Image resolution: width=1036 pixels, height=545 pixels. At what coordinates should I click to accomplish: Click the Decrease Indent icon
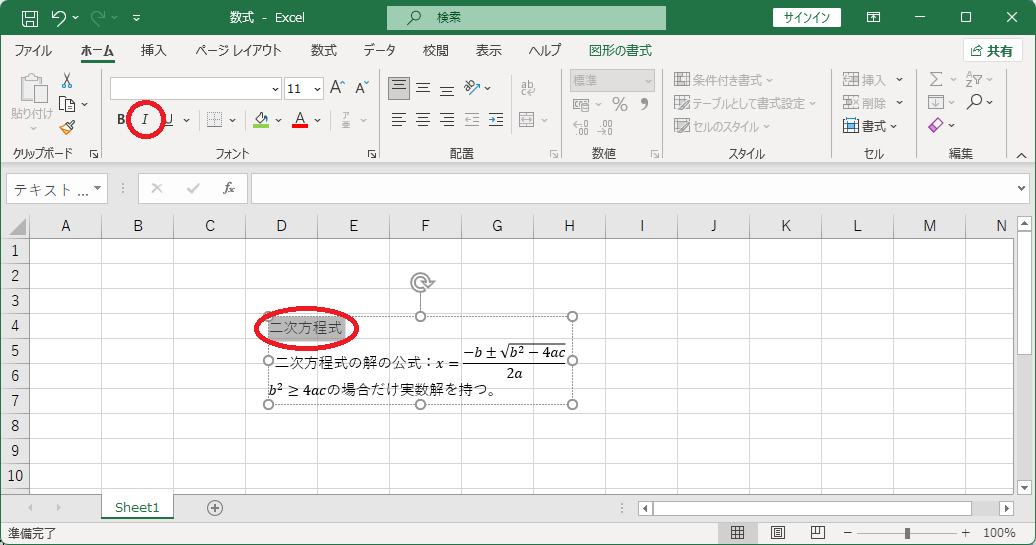[x=472, y=120]
